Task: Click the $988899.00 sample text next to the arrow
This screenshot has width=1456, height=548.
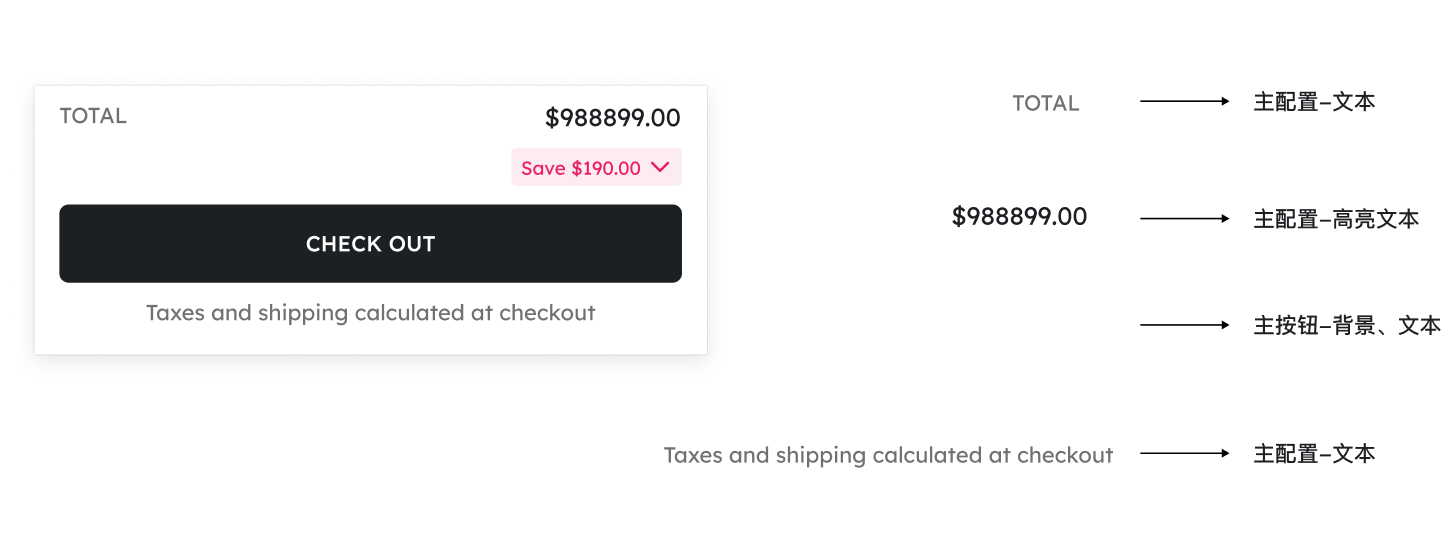Action: click(x=1019, y=217)
